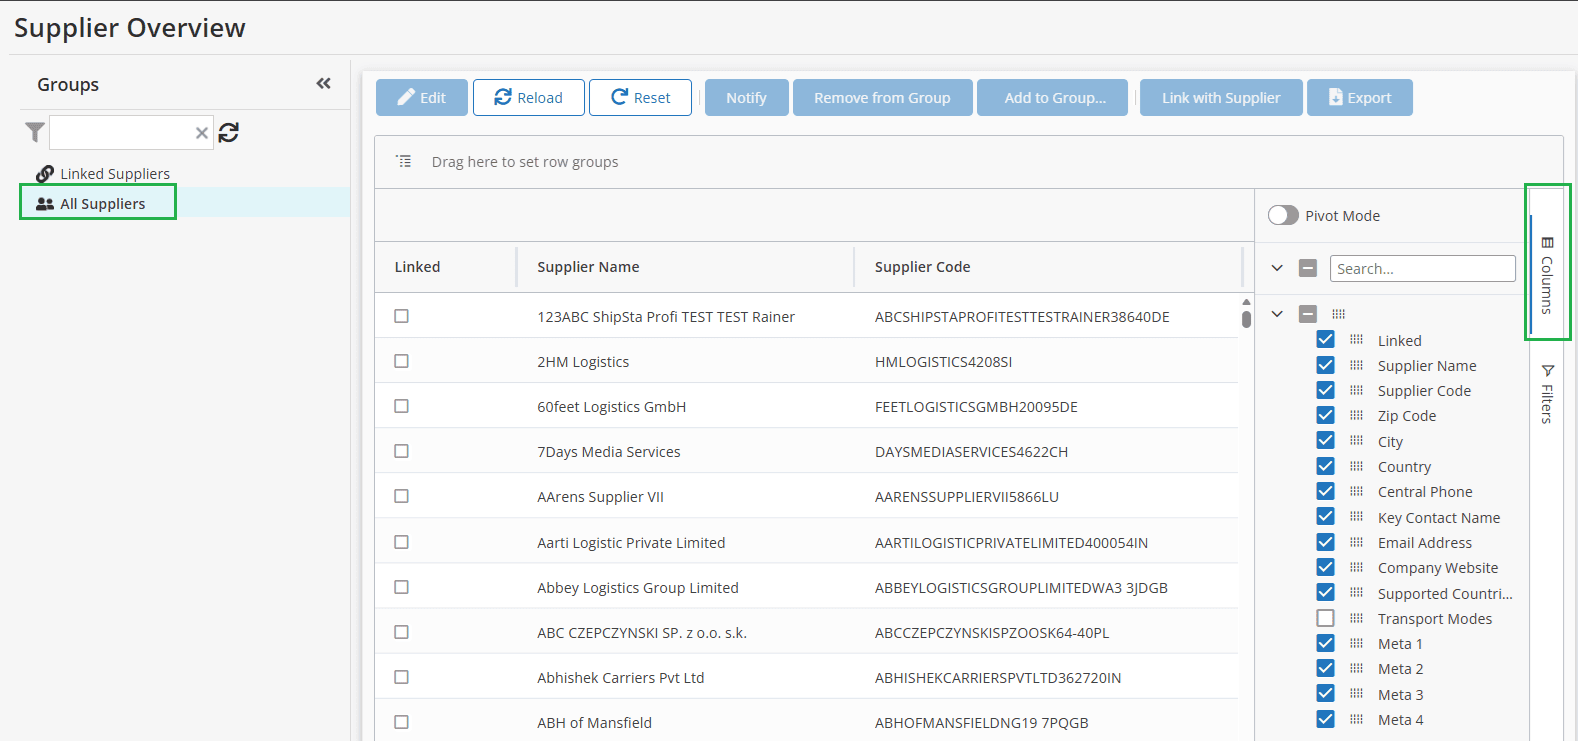Collapse the column group chevron in list
Screen dimensions: 1580x741
point(1277,314)
